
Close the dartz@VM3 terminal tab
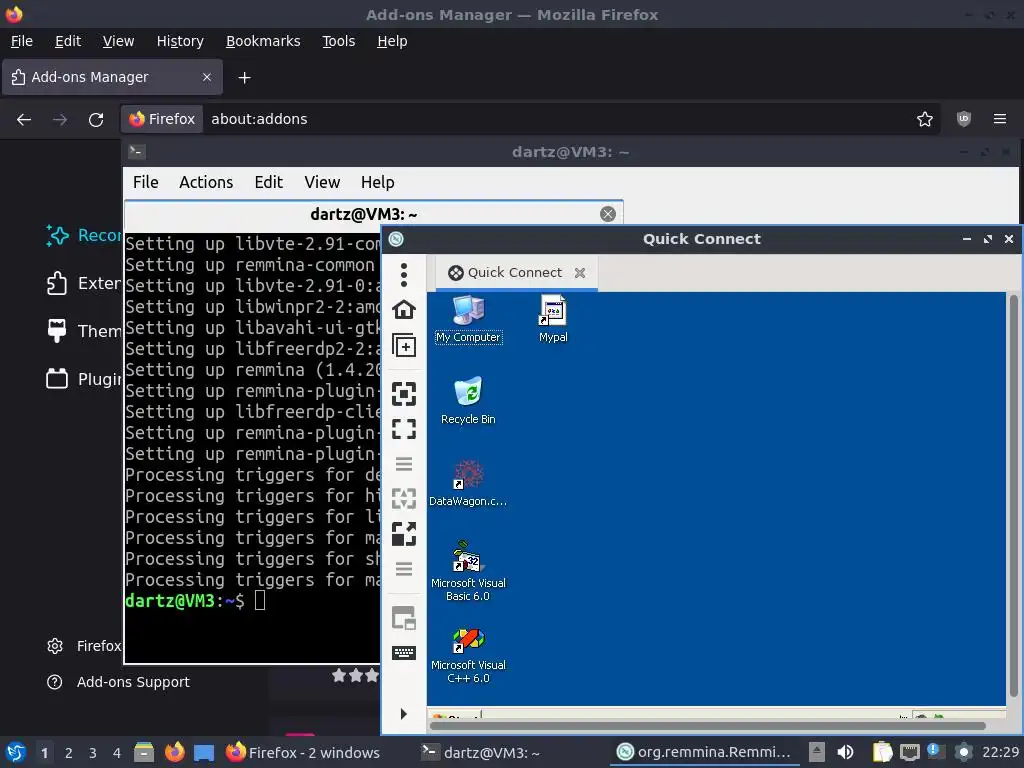point(607,214)
